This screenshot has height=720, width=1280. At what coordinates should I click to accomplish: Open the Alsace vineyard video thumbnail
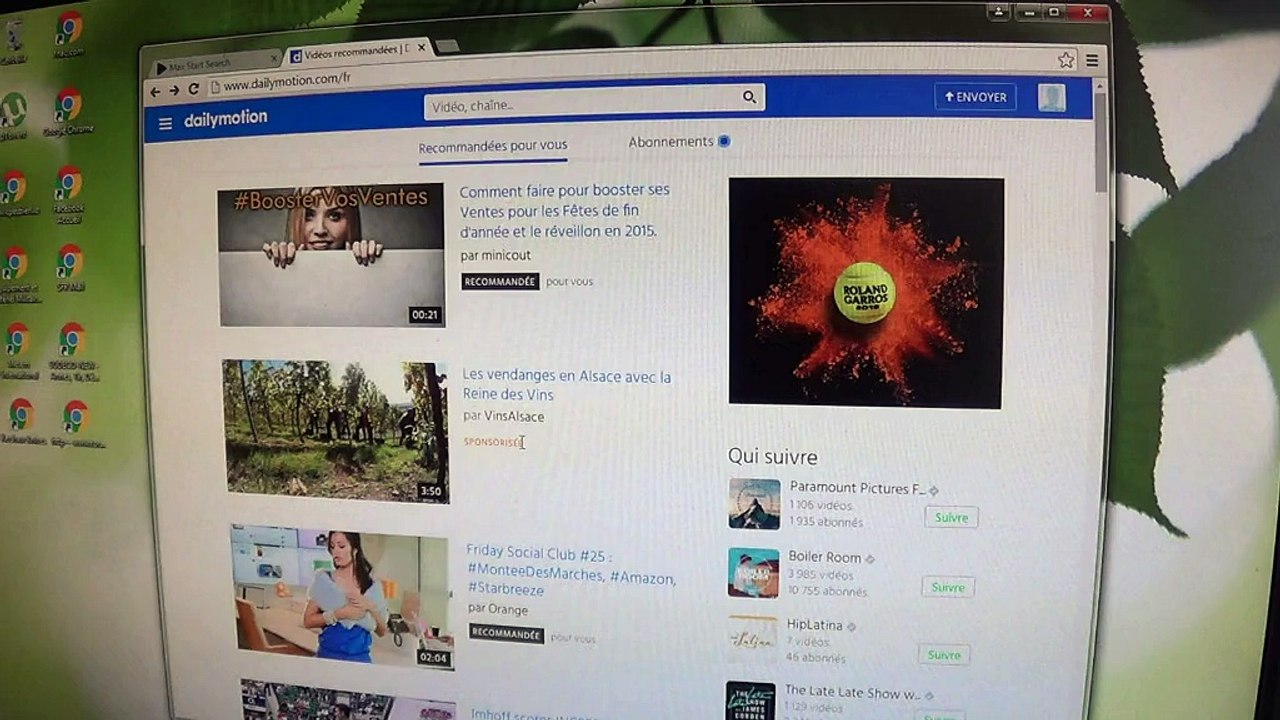(336, 432)
